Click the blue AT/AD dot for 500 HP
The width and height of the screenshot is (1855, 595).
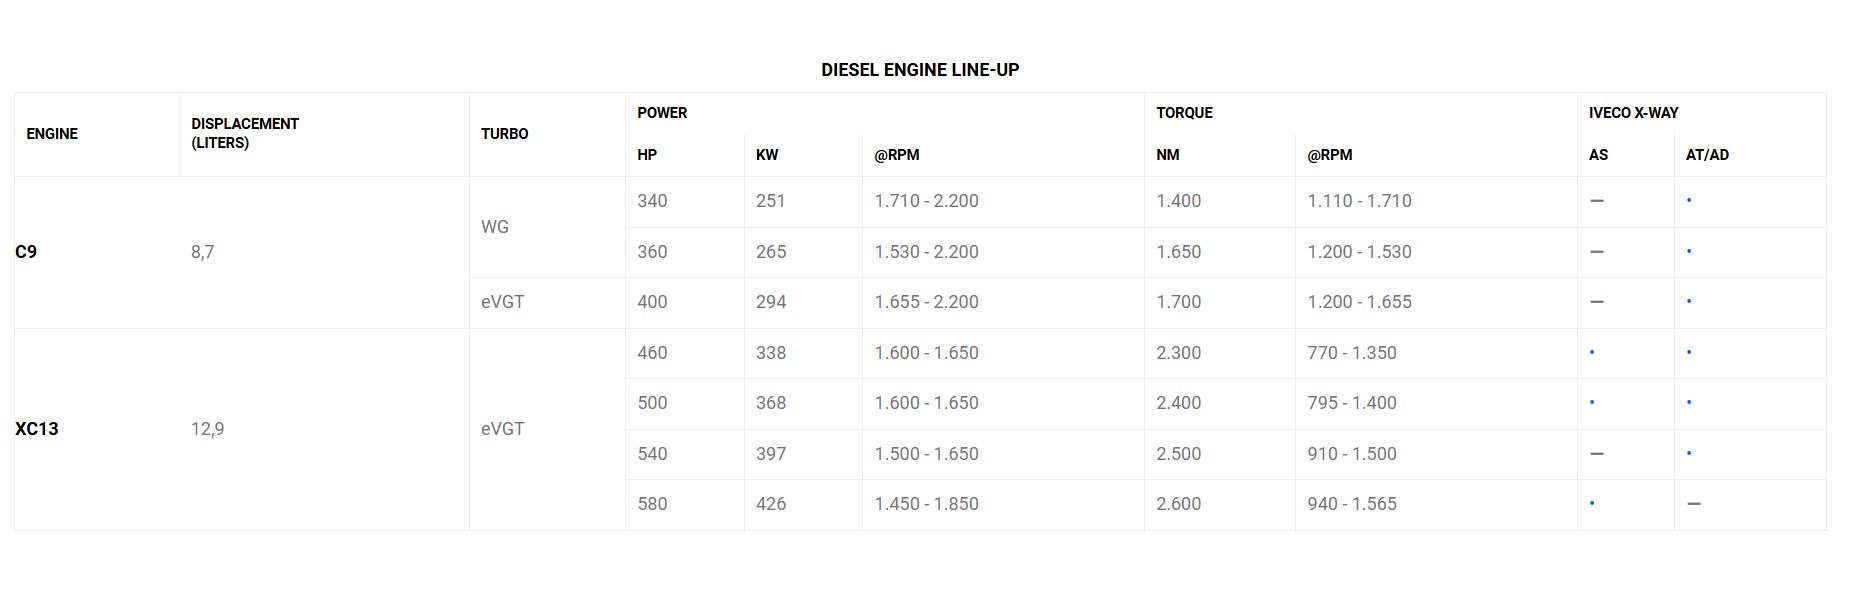click(1689, 403)
